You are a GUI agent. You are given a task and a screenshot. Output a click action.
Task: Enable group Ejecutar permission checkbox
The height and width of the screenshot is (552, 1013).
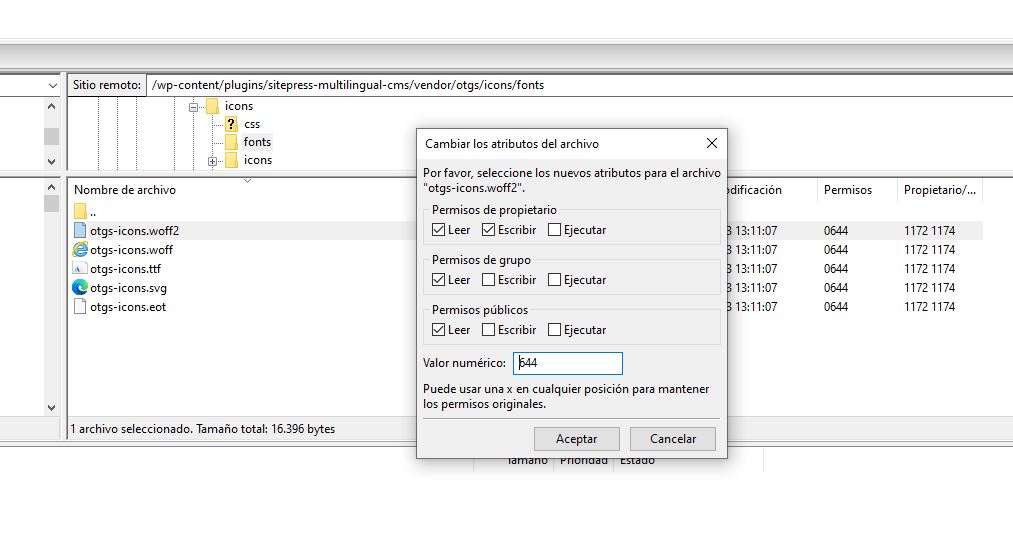click(555, 280)
